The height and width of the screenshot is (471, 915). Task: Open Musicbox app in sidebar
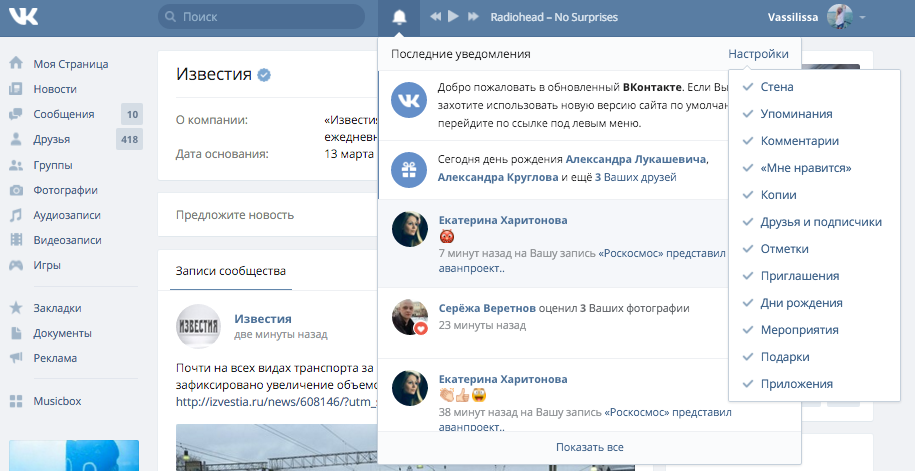tap(57, 401)
